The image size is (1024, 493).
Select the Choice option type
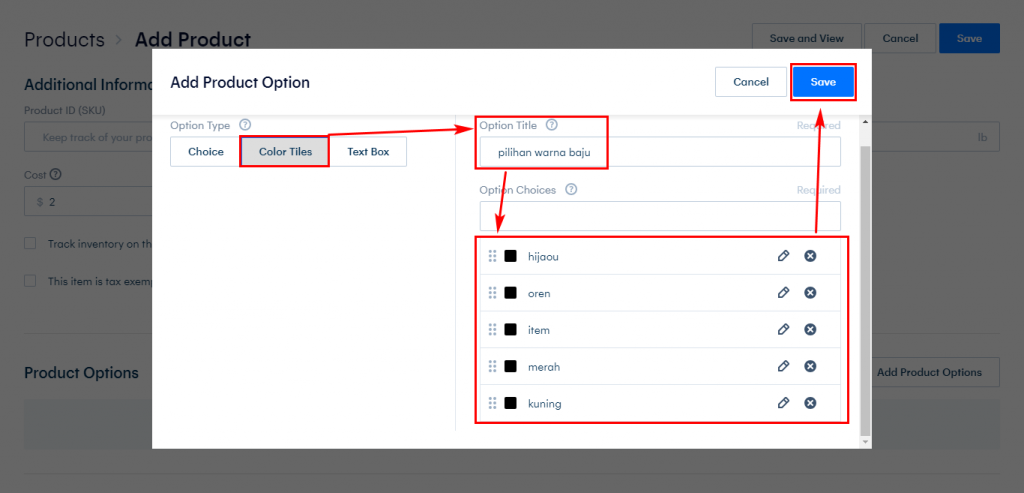click(206, 151)
